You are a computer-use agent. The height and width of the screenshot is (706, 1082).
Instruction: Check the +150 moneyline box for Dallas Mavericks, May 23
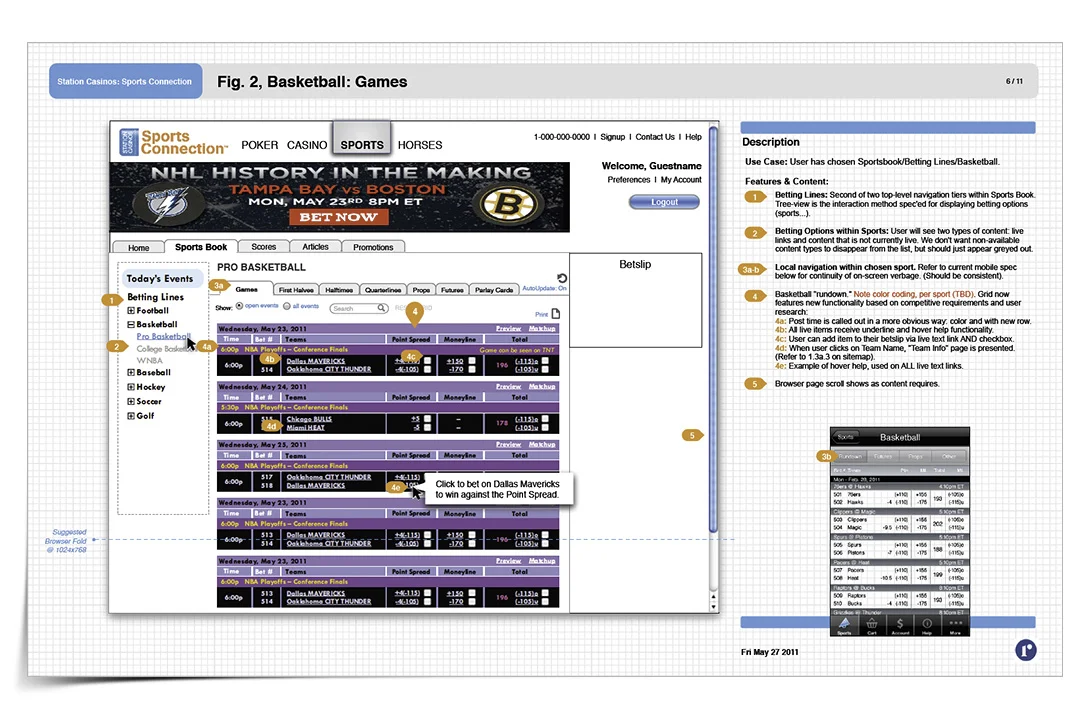[x=472, y=361]
